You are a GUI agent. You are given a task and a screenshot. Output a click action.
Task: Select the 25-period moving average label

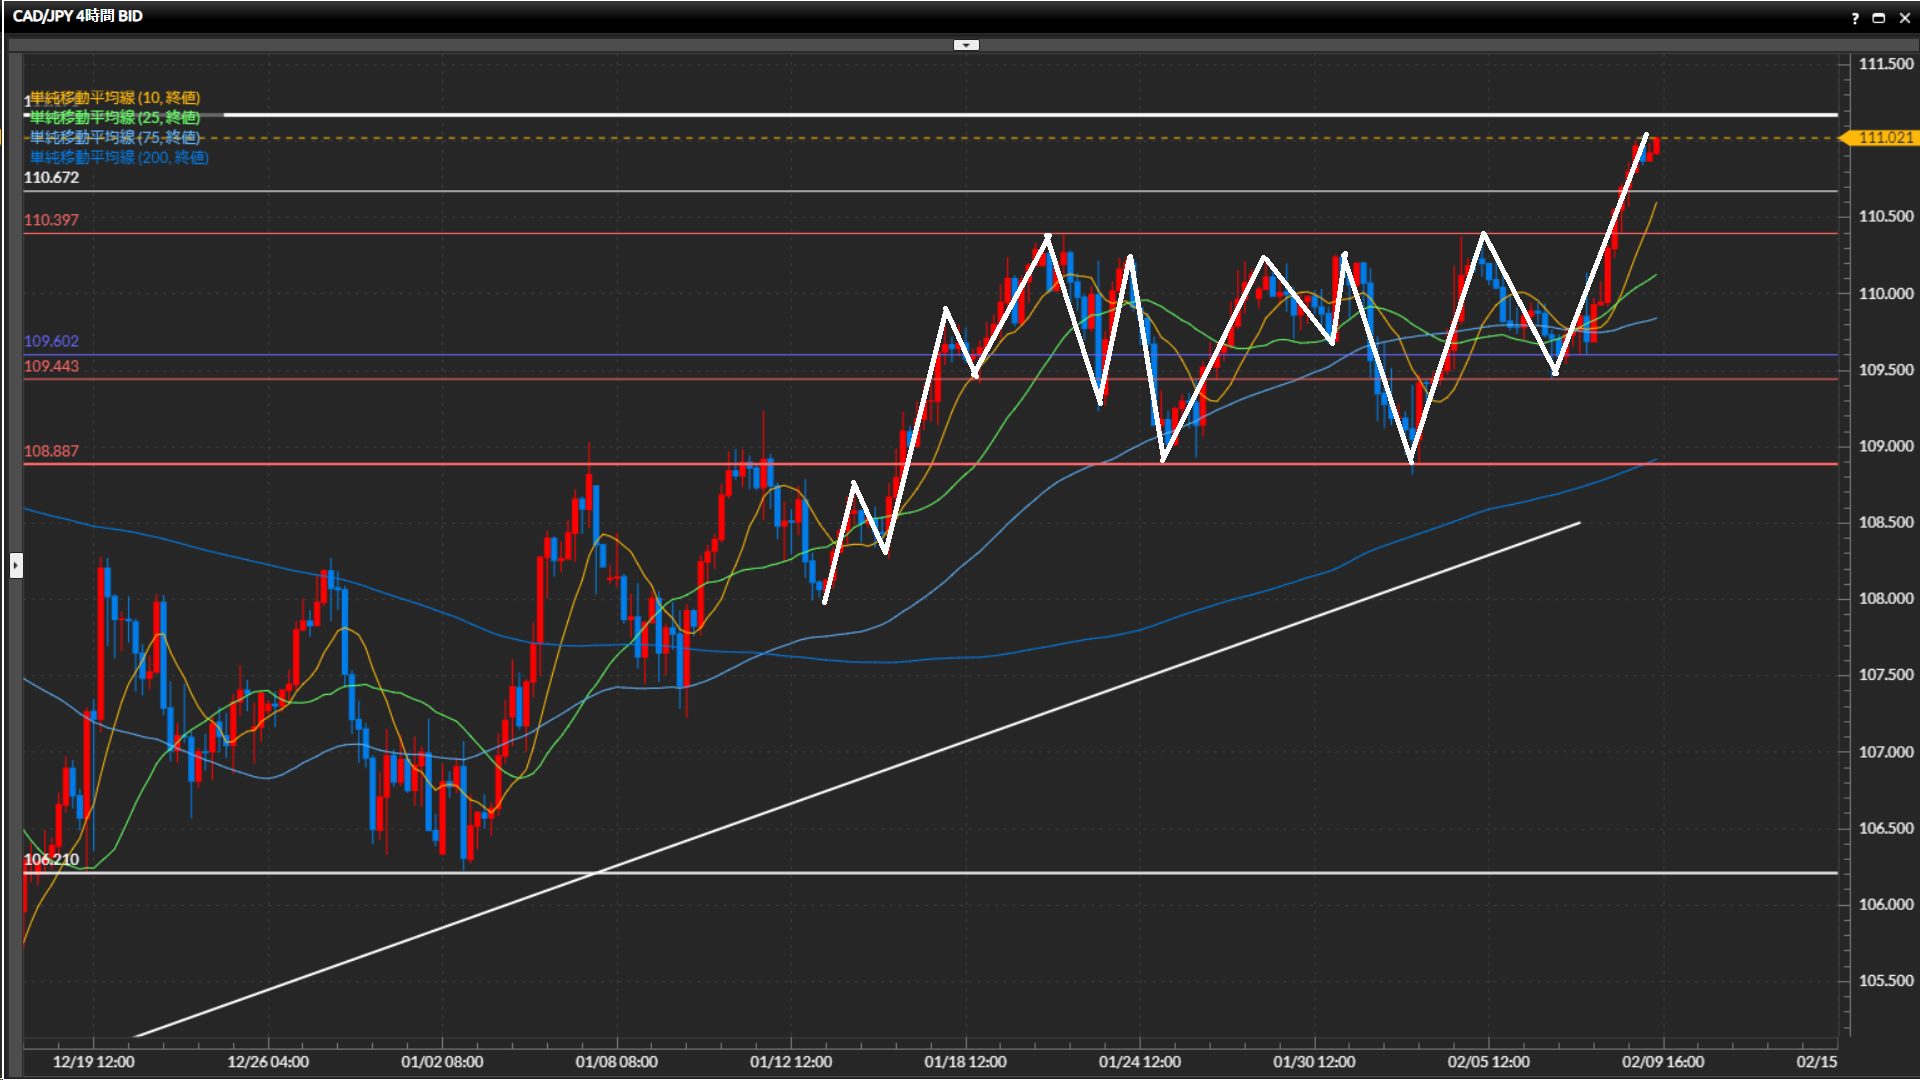(115, 118)
